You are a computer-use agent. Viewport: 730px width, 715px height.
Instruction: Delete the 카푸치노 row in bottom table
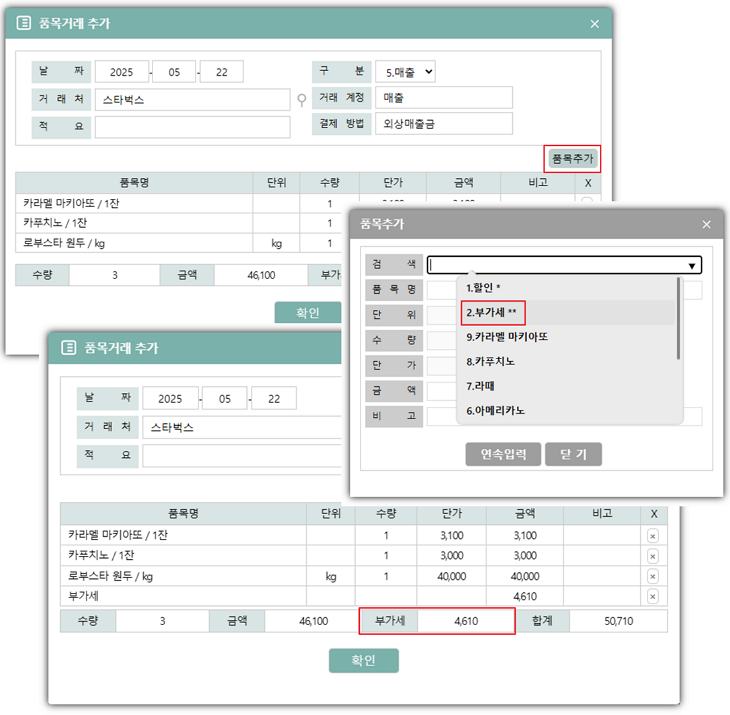click(653, 556)
